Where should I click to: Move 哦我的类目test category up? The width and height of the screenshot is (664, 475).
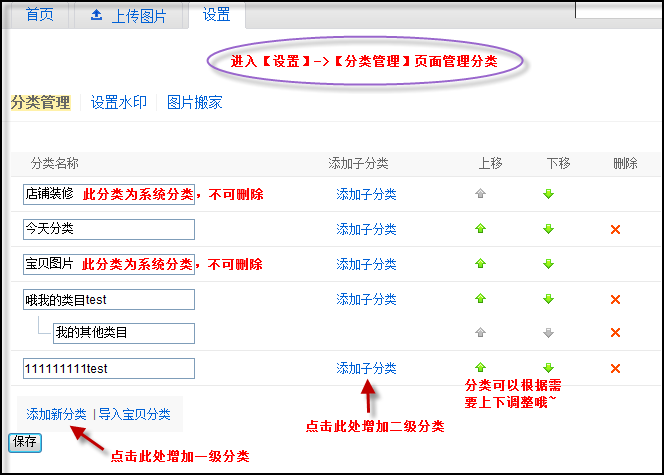(x=481, y=299)
